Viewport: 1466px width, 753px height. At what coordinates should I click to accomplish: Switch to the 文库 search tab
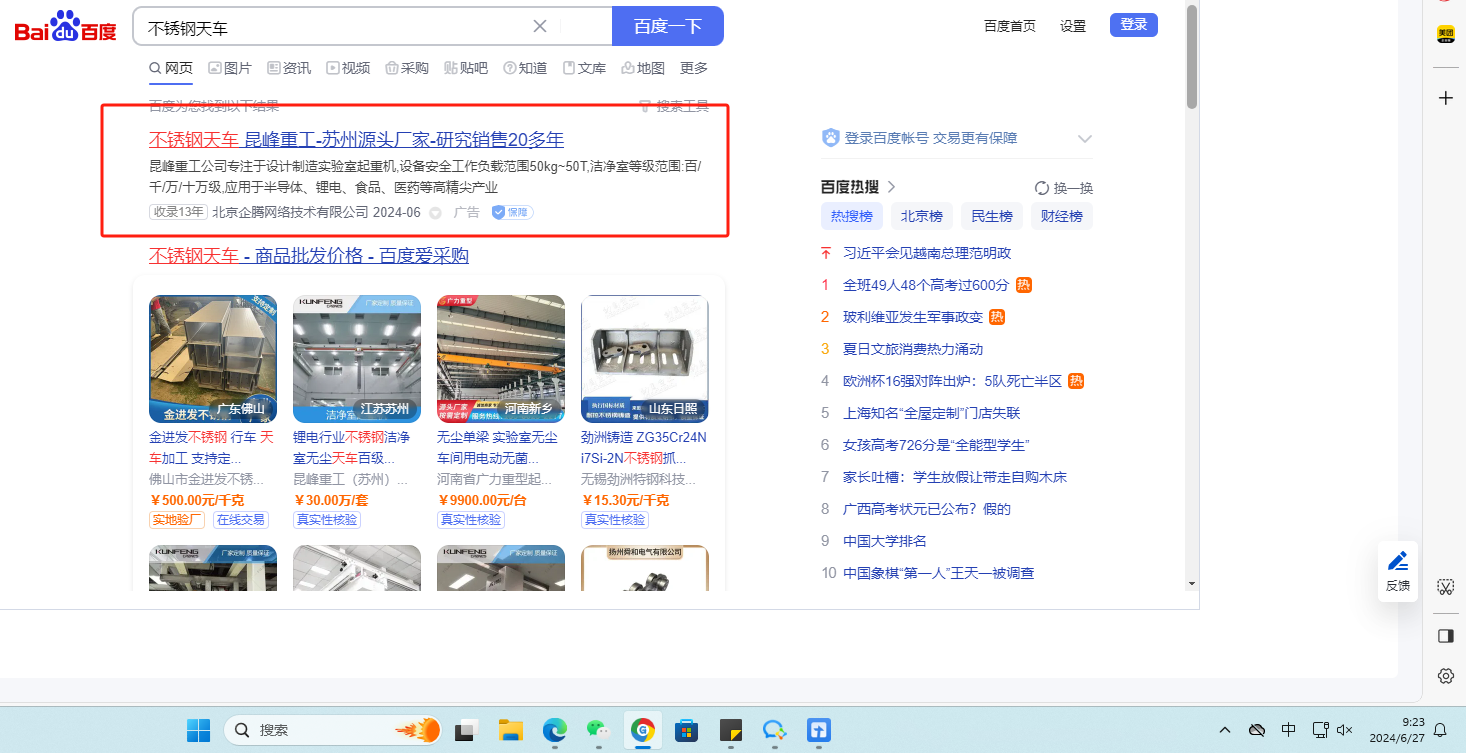tap(584, 68)
